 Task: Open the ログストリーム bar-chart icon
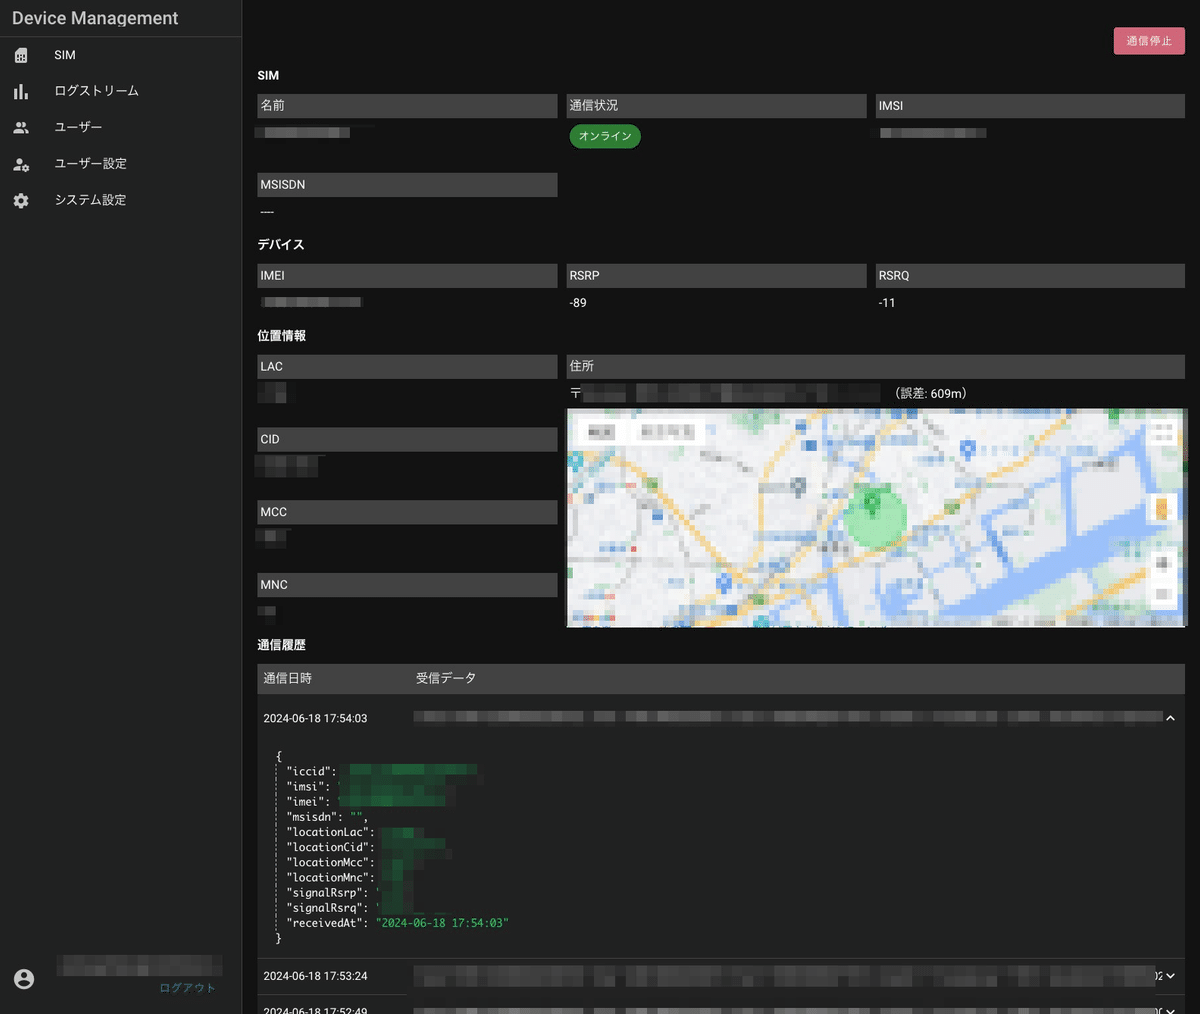(x=22, y=90)
